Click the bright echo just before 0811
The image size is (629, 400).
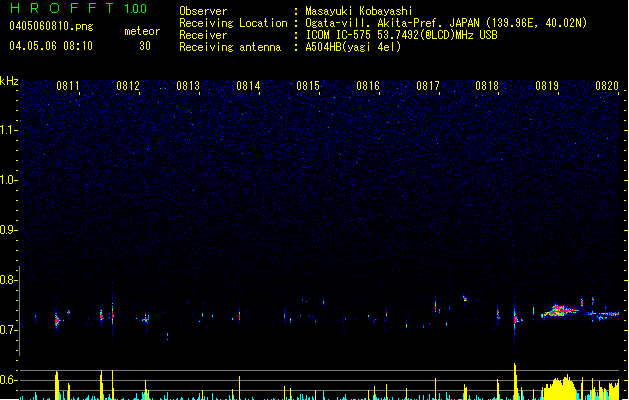pyautogui.click(x=57, y=320)
